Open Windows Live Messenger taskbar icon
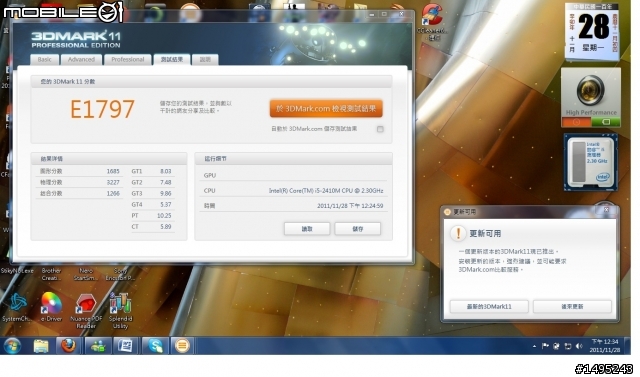Image resolution: width=640 pixels, height=377 pixels. pos(97,346)
